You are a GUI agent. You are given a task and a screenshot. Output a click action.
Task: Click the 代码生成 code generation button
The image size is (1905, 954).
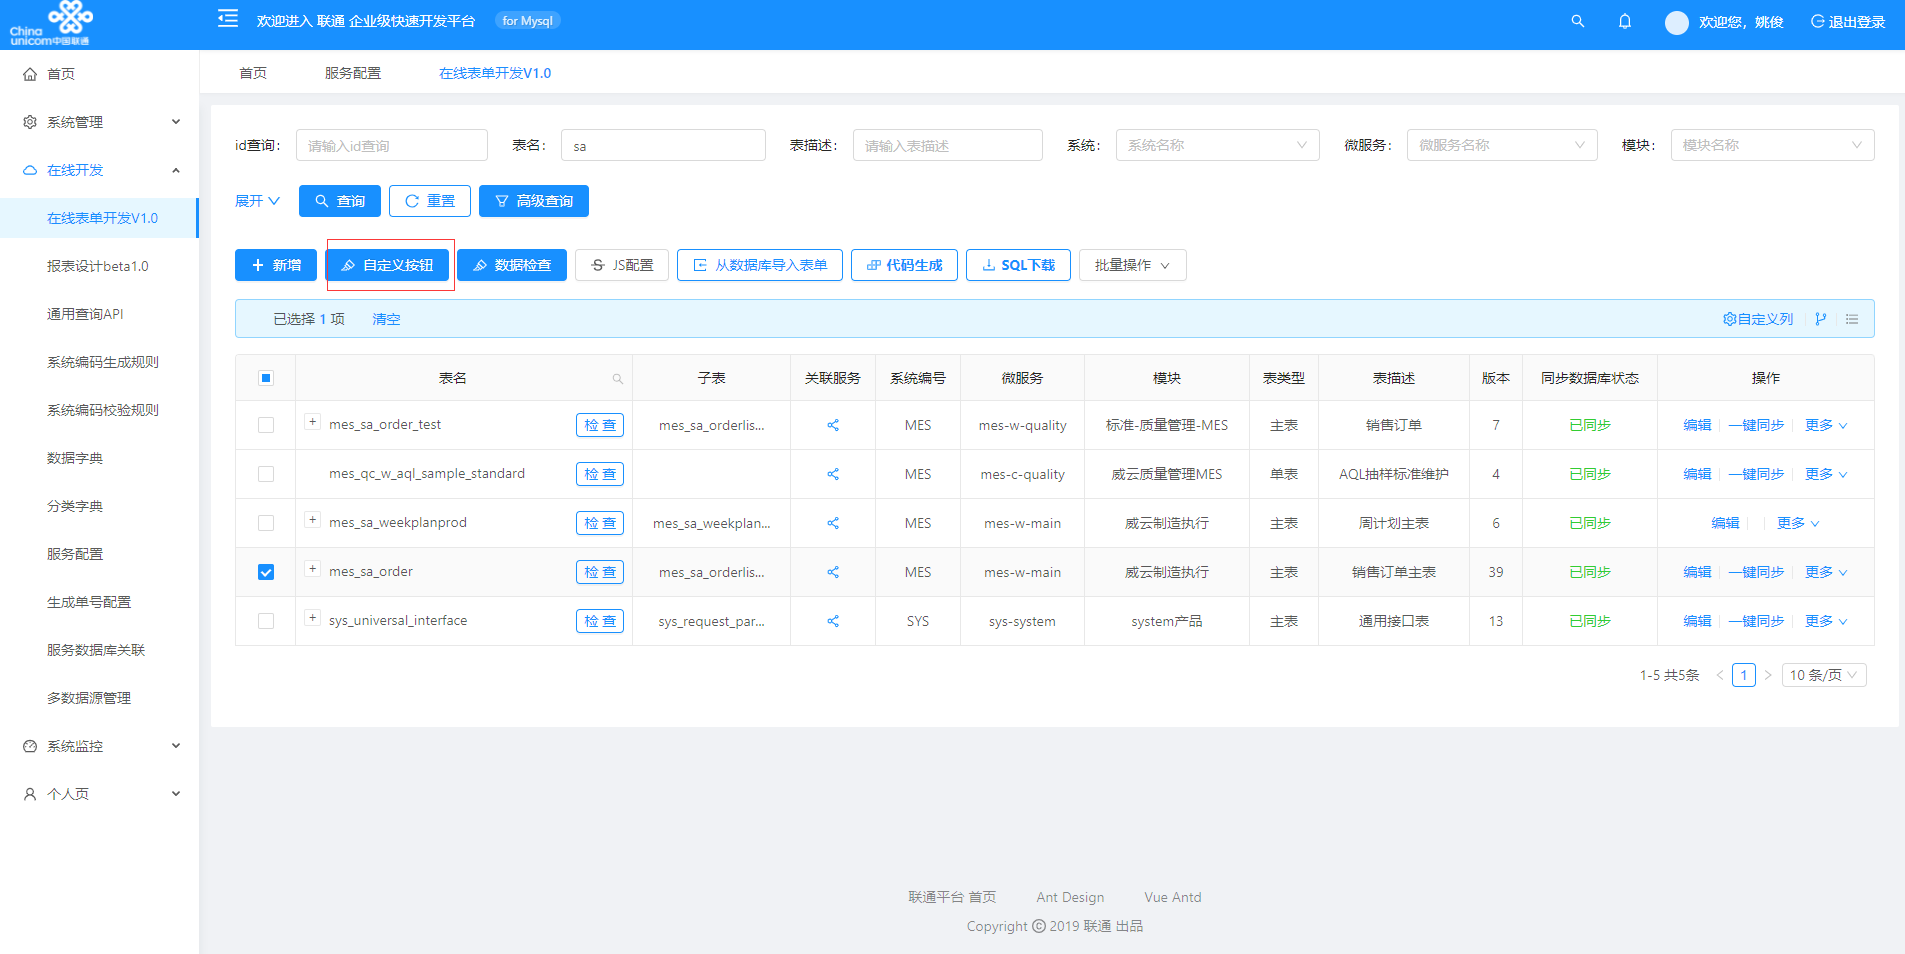(904, 265)
